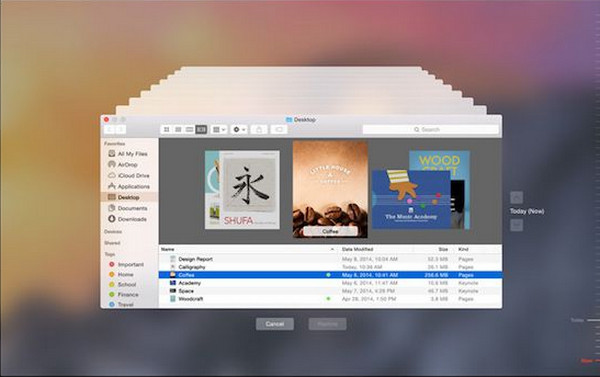Select The Music Academy cover thumbnail
The image size is (600, 377).
411,199
